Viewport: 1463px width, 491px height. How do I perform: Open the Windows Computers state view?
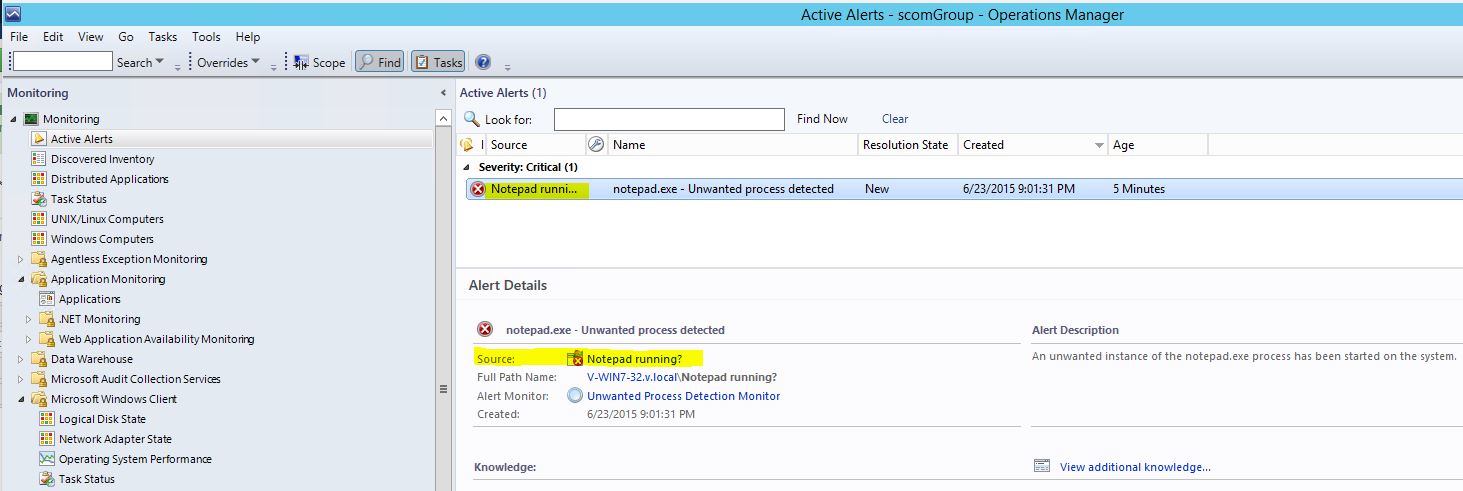tap(102, 239)
